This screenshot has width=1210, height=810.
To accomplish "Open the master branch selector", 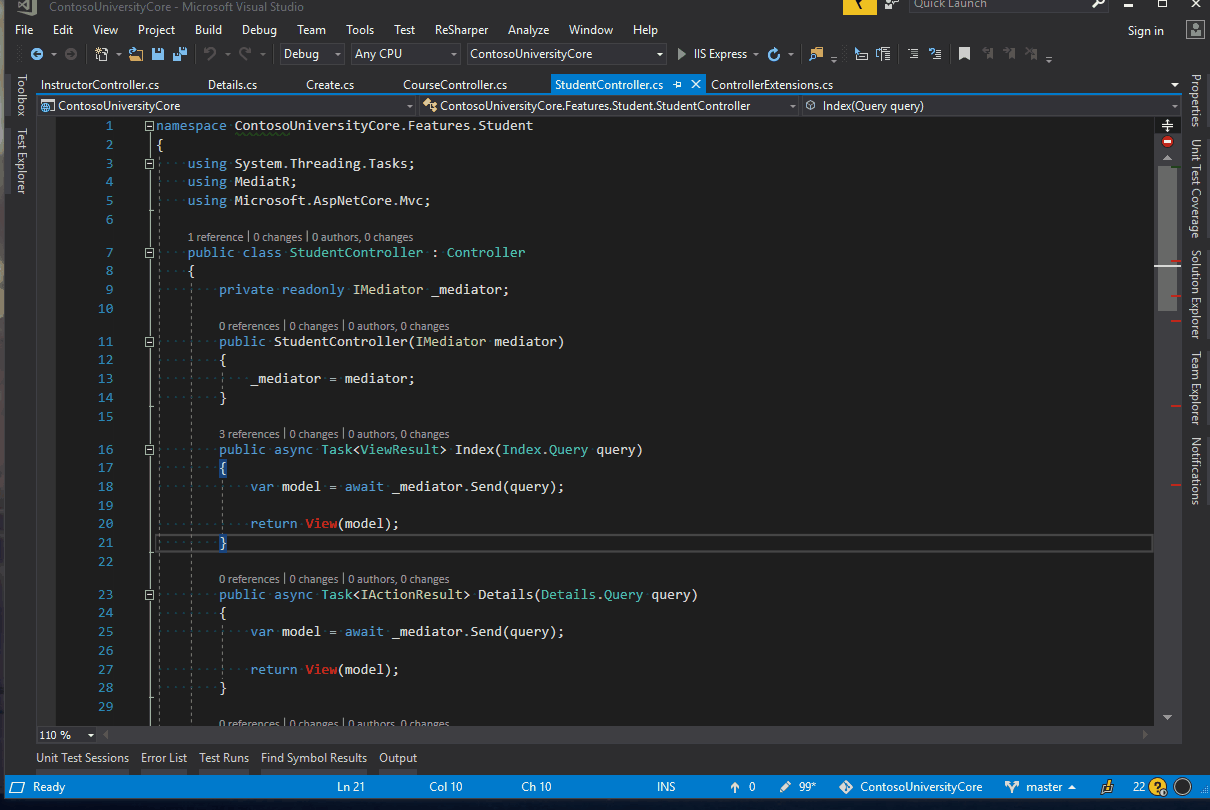I will pyautogui.click(x=1040, y=787).
